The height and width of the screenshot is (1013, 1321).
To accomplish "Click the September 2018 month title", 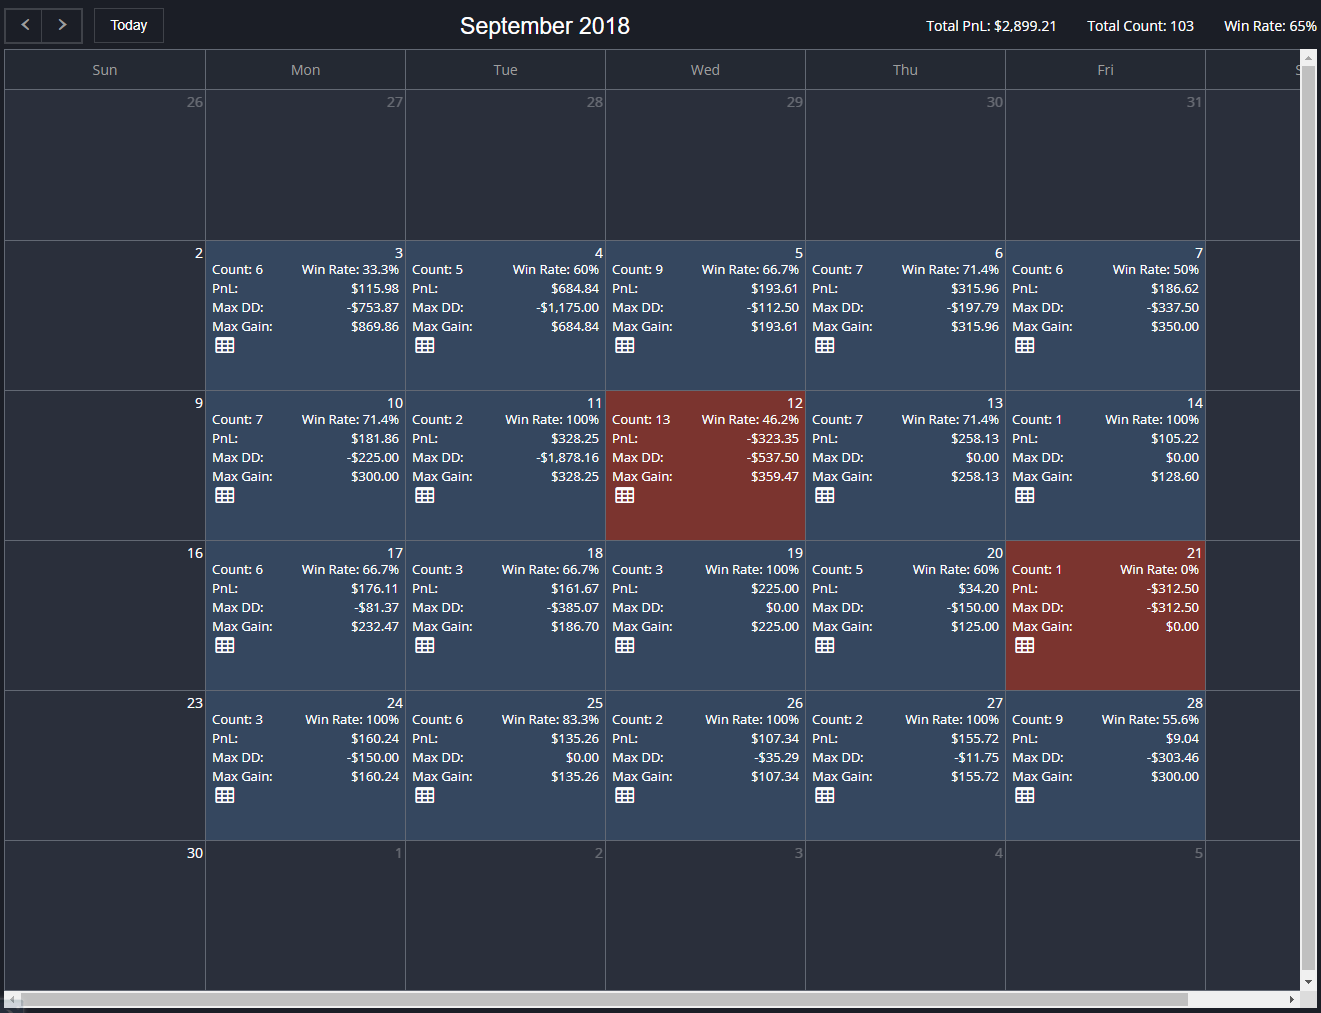I will (x=545, y=26).
